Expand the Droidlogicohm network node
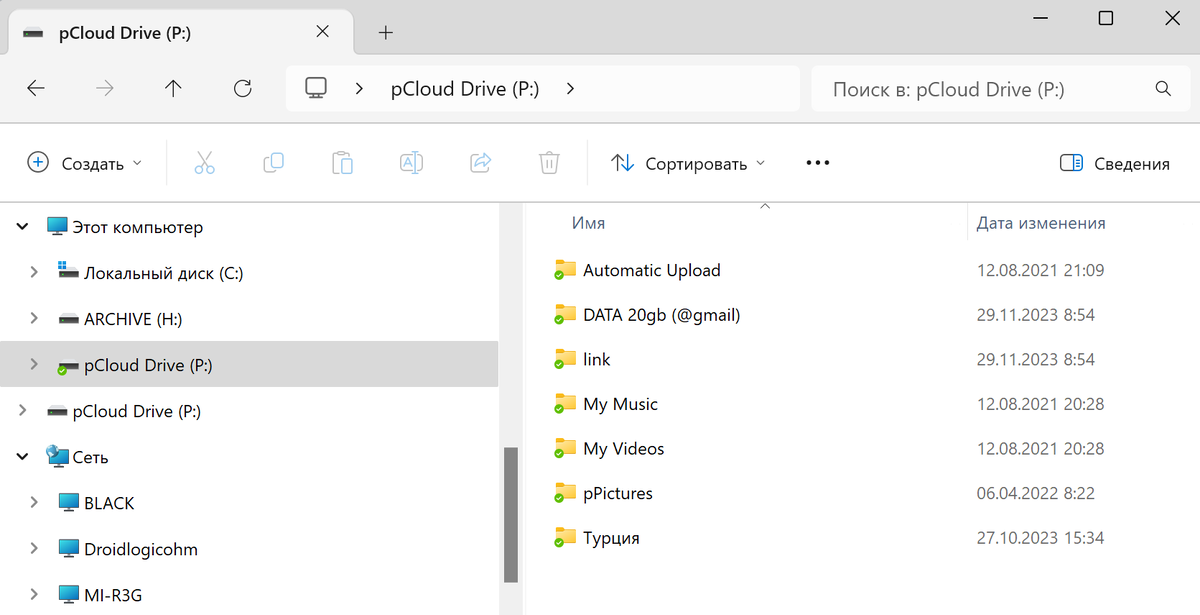 (x=34, y=549)
